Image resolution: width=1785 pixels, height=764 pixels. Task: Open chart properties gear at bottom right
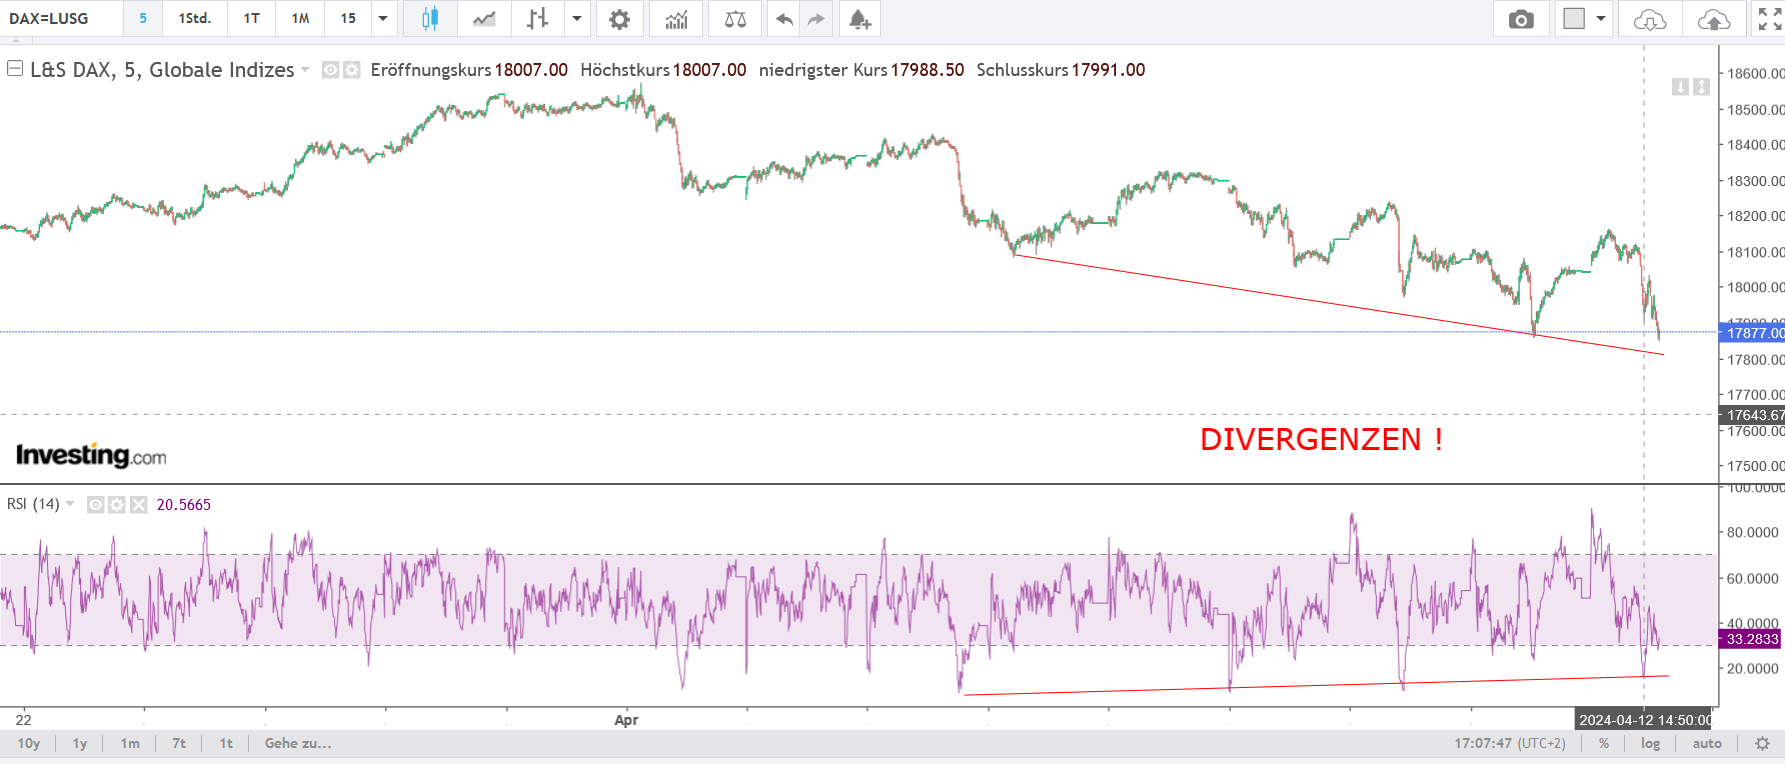pos(1762,743)
